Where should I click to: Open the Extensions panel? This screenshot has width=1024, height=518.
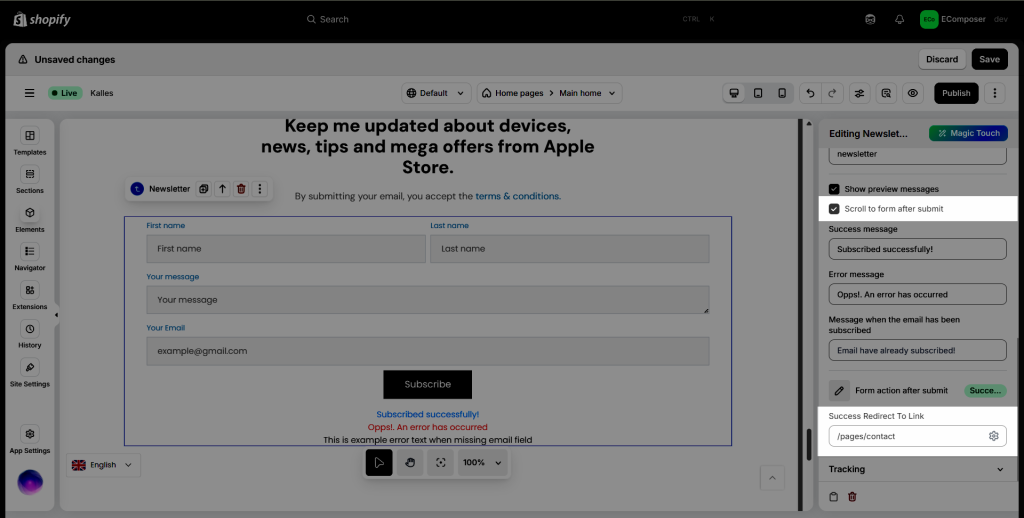[30, 295]
